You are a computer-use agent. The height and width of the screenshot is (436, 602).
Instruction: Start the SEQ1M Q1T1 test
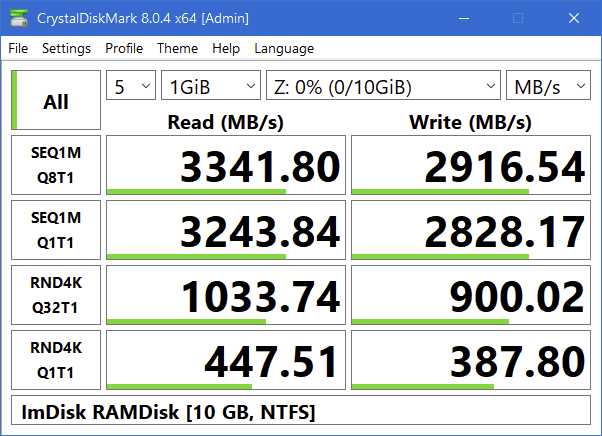[56, 230]
